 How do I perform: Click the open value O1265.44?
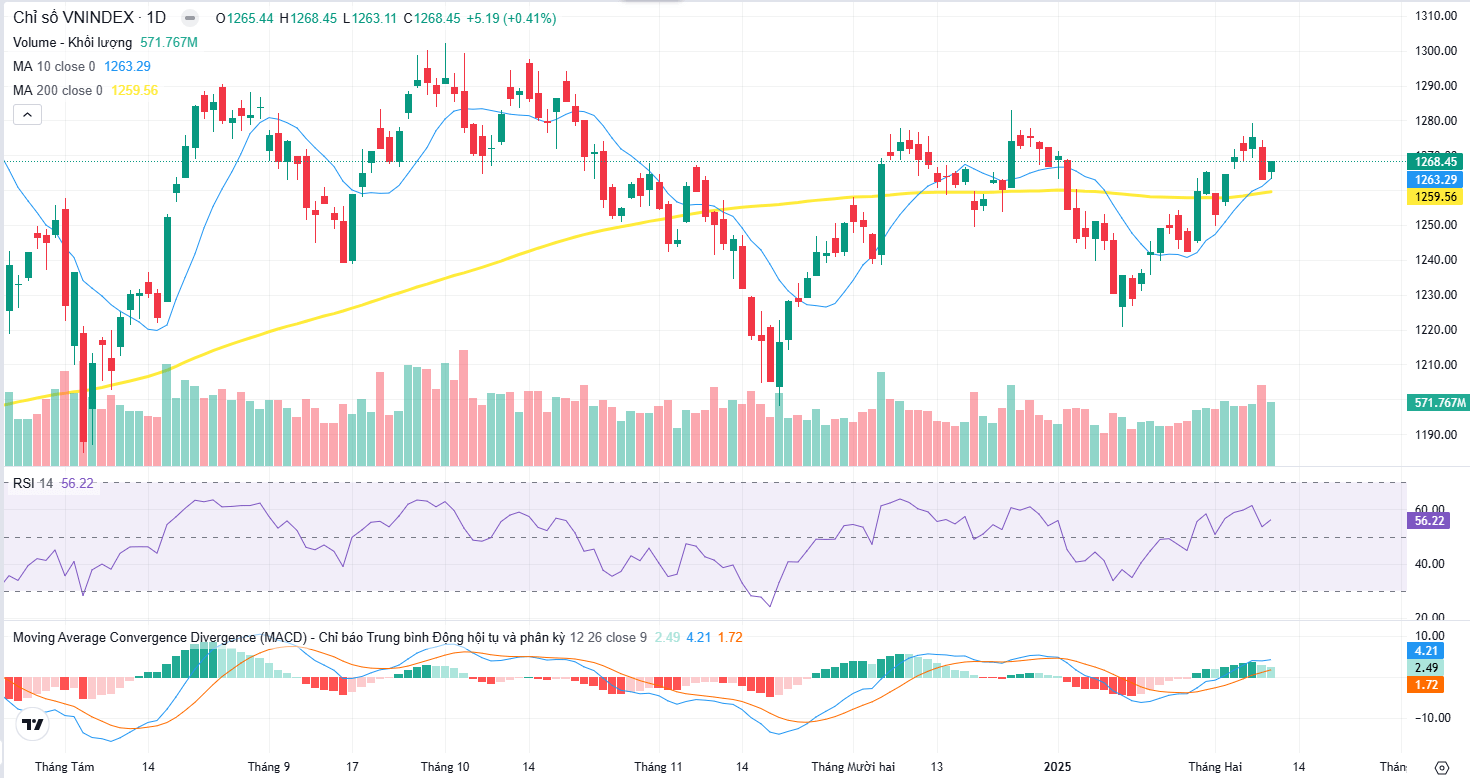(x=247, y=18)
